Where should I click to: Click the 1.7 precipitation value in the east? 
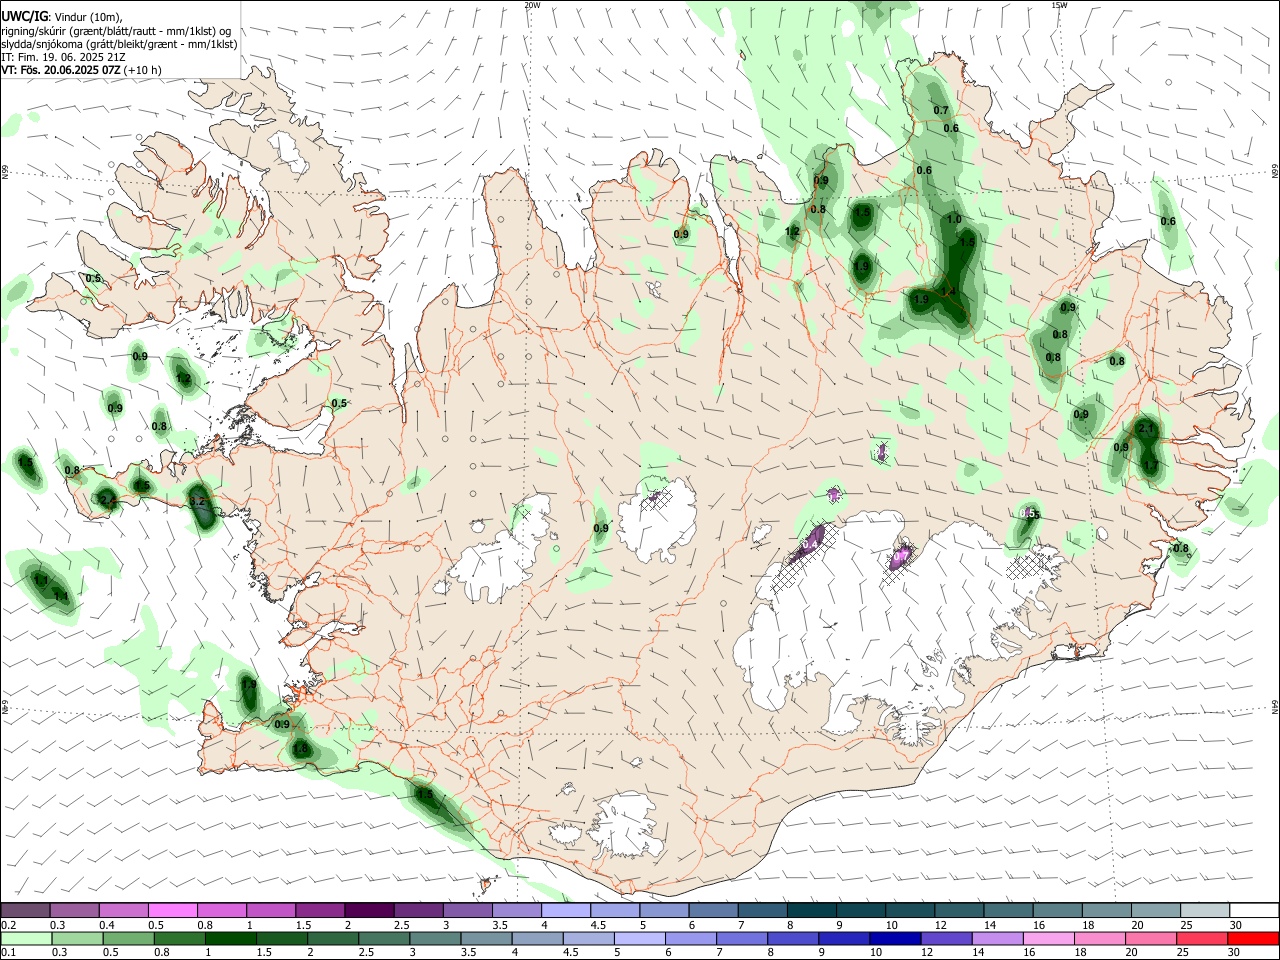coord(1150,465)
